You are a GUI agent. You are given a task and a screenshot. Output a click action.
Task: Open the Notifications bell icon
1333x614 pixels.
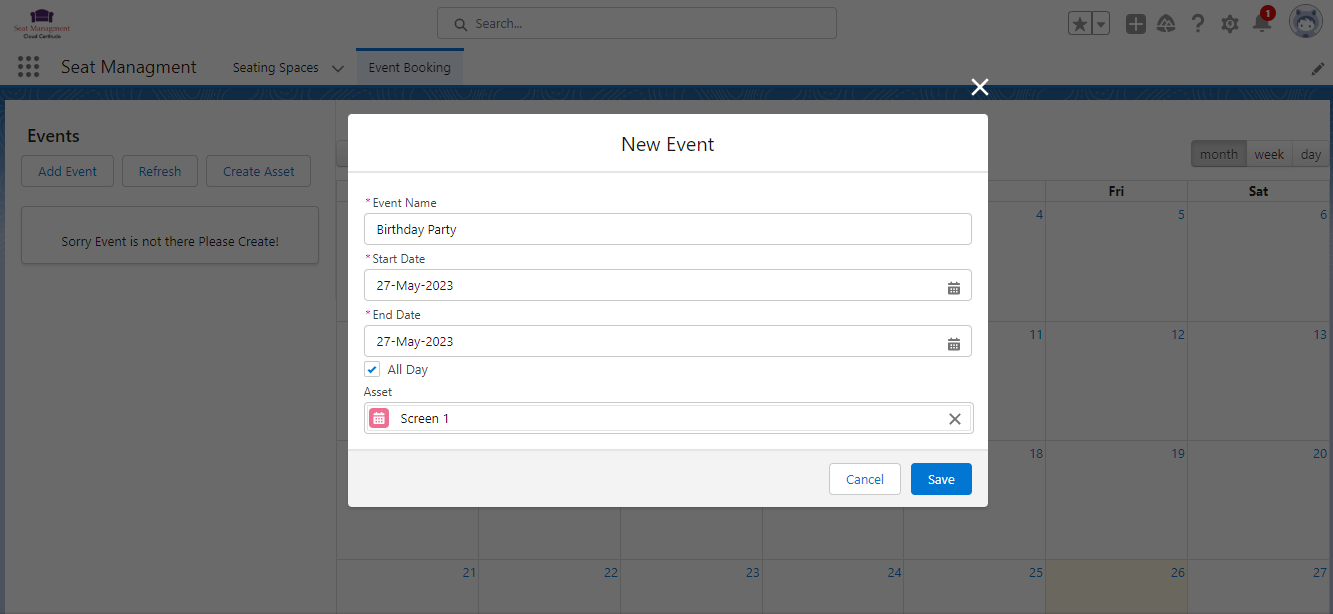(x=1261, y=24)
